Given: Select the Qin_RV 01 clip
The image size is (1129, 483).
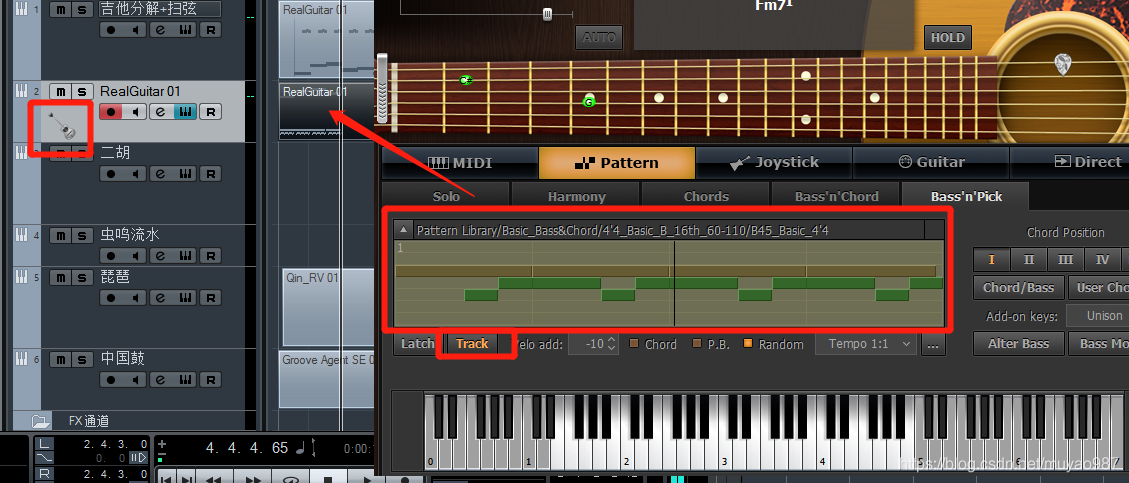Looking at the screenshot, I should 328,308.
